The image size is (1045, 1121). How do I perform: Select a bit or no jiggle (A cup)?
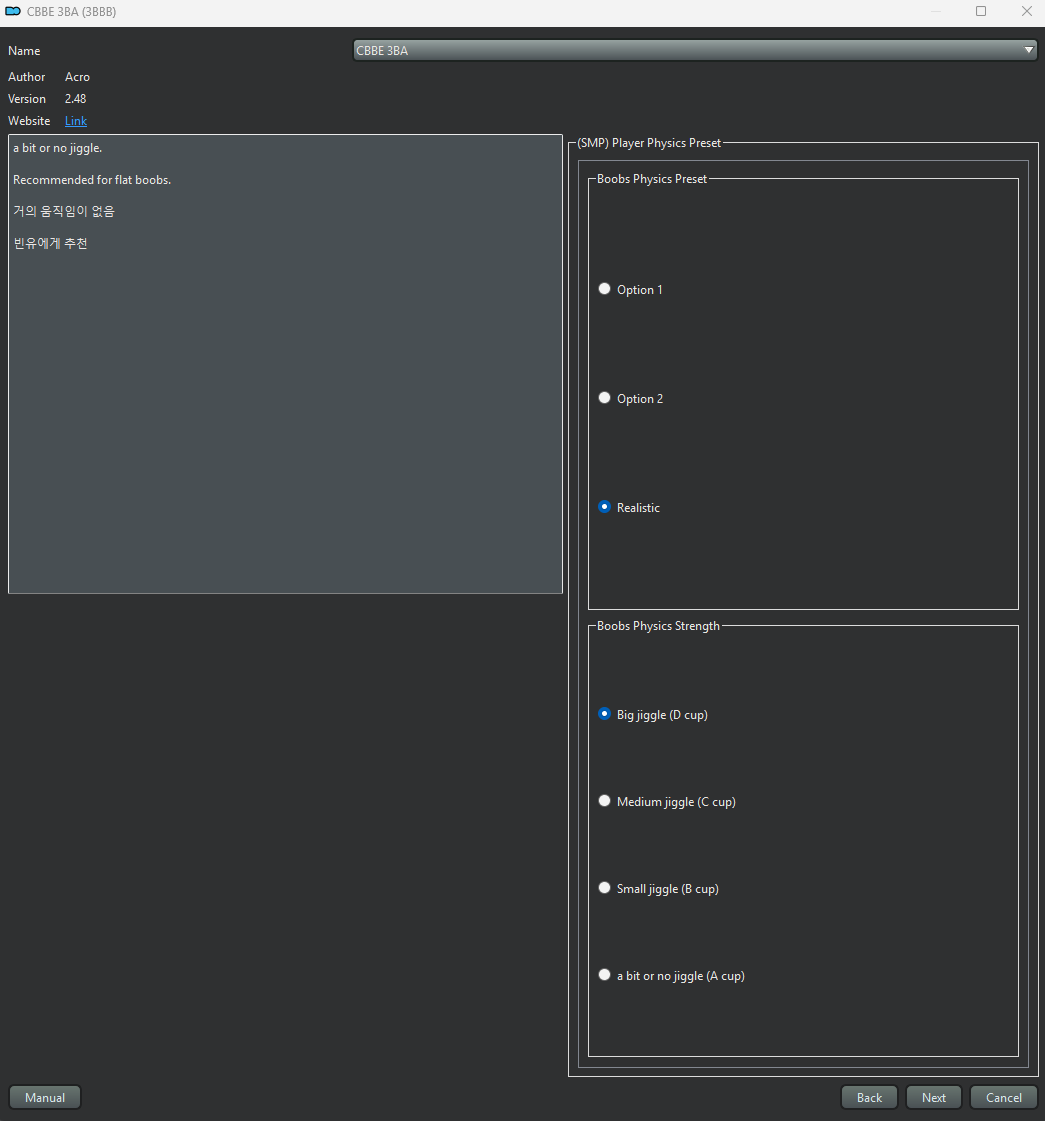click(671, 976)
